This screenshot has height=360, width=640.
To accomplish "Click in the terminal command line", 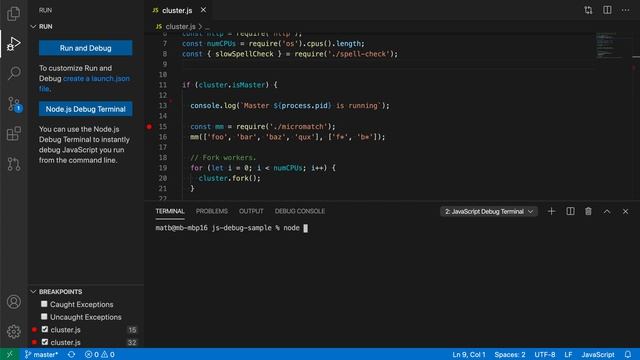I will pyautogui.click(x=231, y=228).
